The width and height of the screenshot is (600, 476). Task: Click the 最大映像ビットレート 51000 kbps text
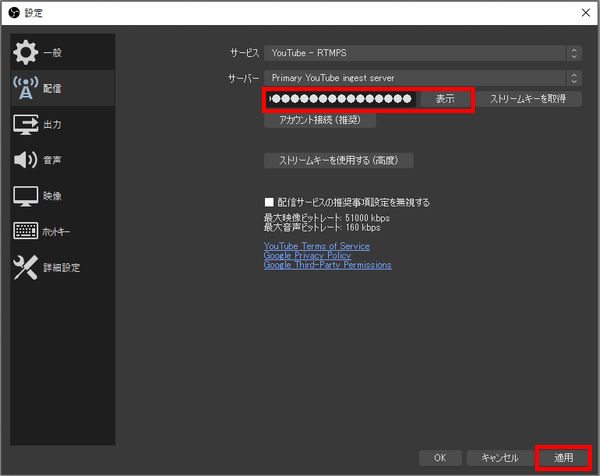tap(327, 218)
